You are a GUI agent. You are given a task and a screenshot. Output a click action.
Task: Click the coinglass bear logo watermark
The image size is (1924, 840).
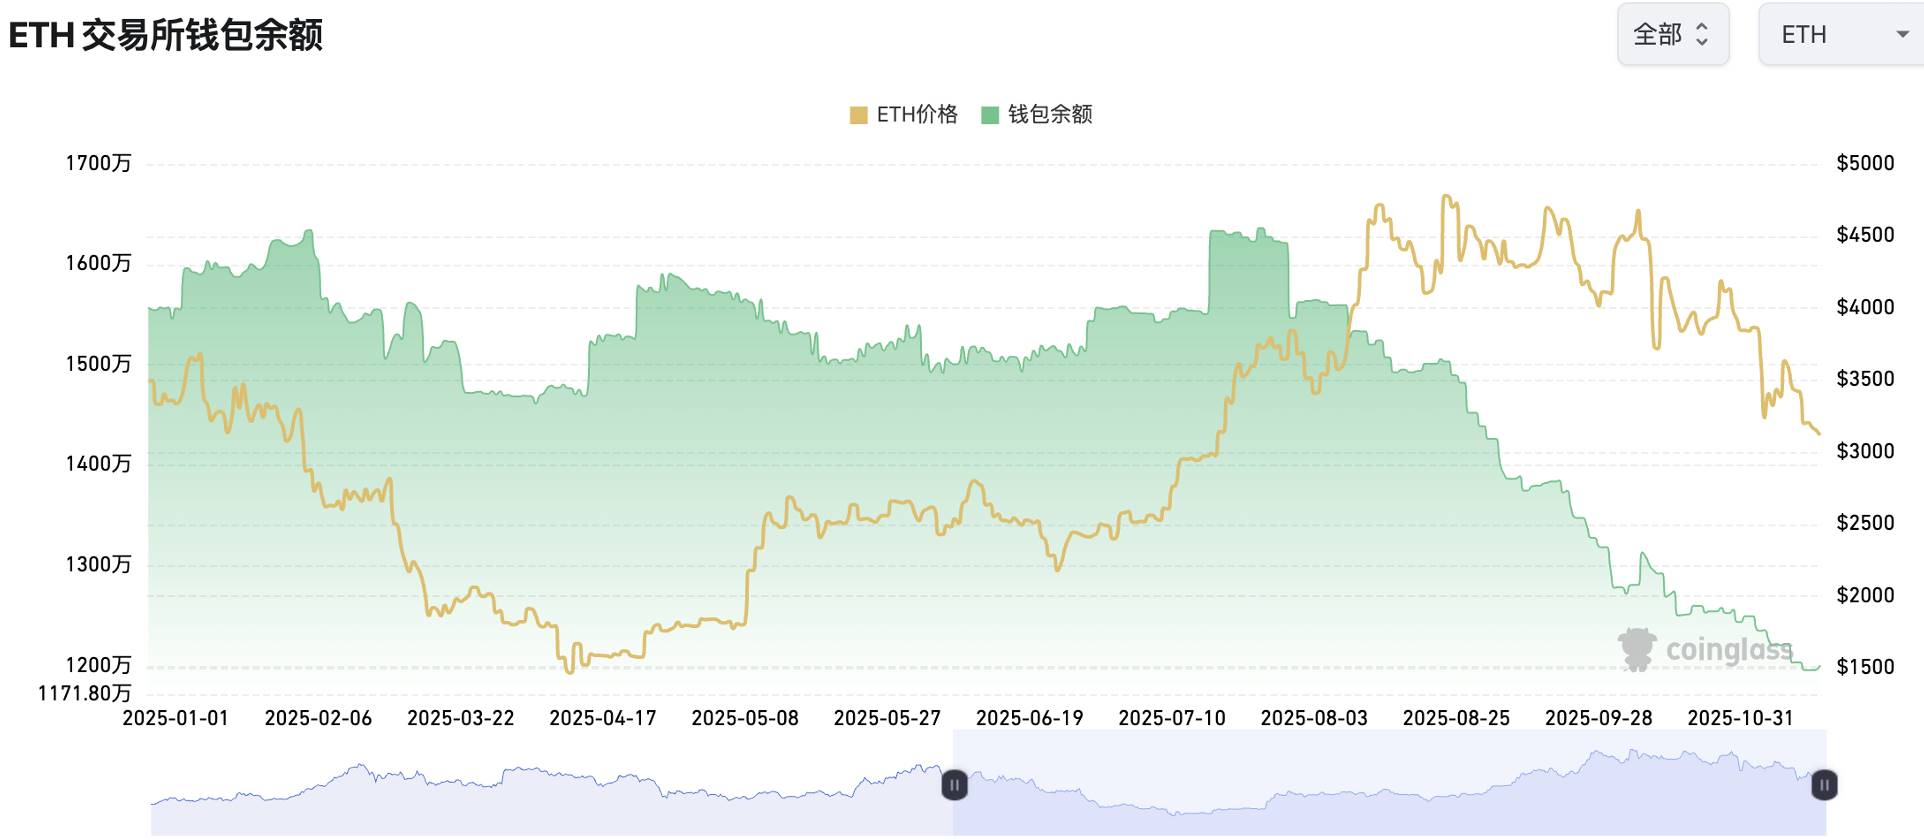click(x=1638, y=650)
